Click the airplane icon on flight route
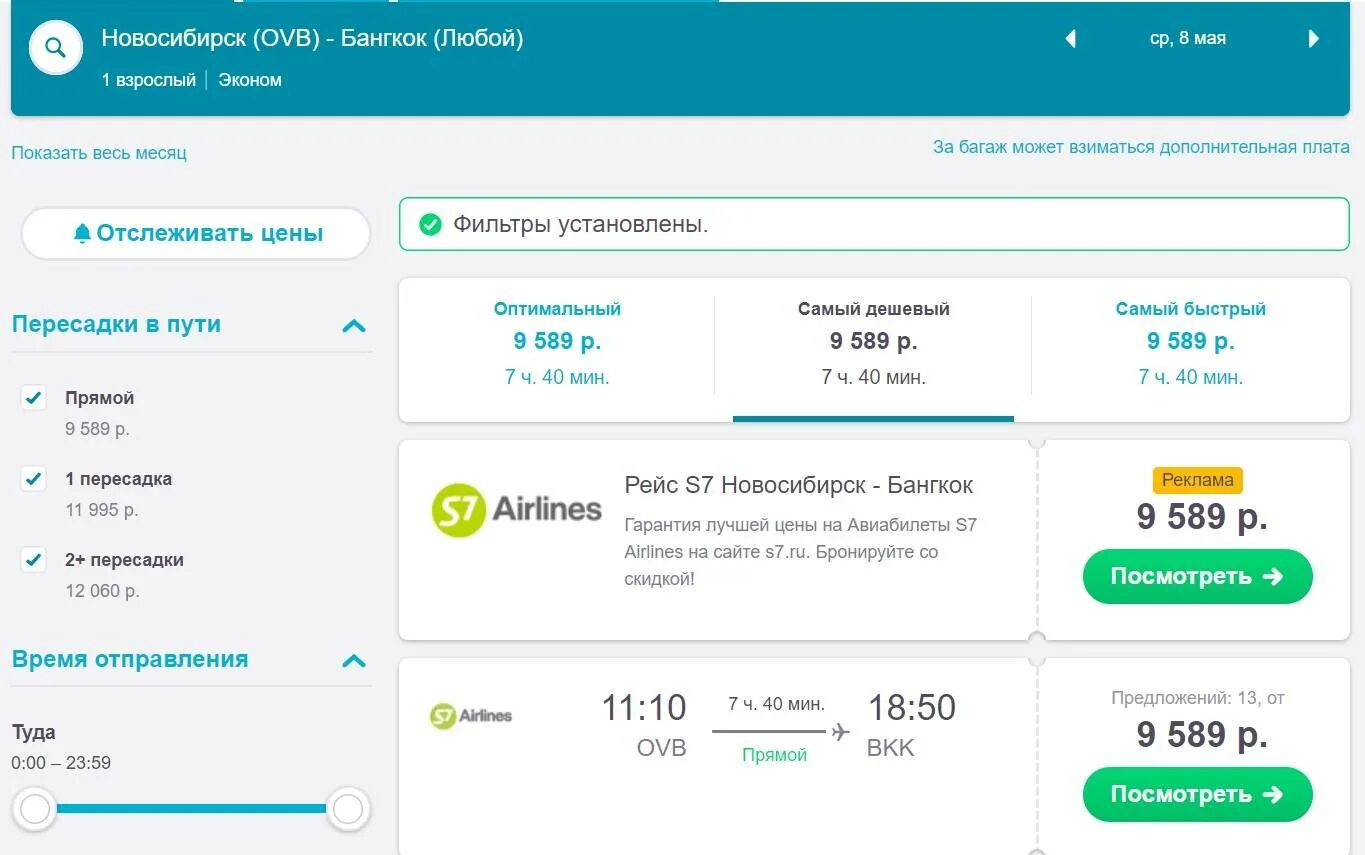This screenshot has width=1365, height=855. (x=840, y=732)
